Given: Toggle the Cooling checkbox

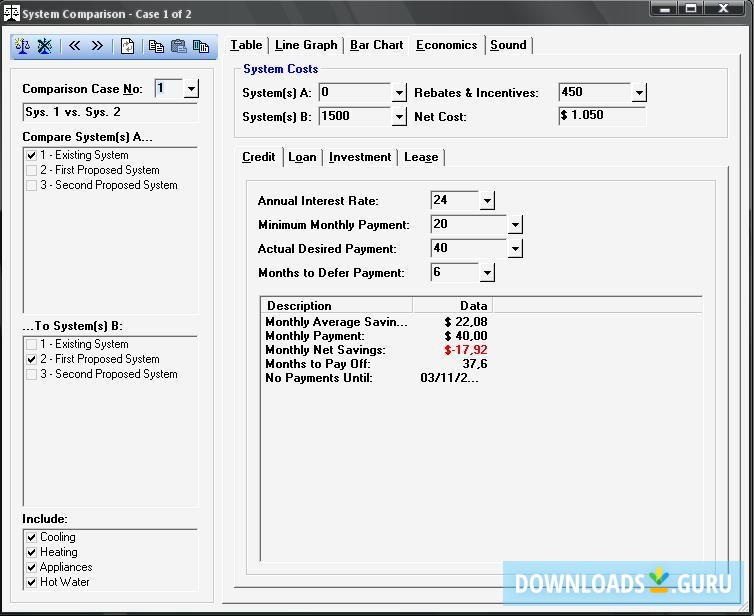Looking at the screenshot, I should (32, 537).
